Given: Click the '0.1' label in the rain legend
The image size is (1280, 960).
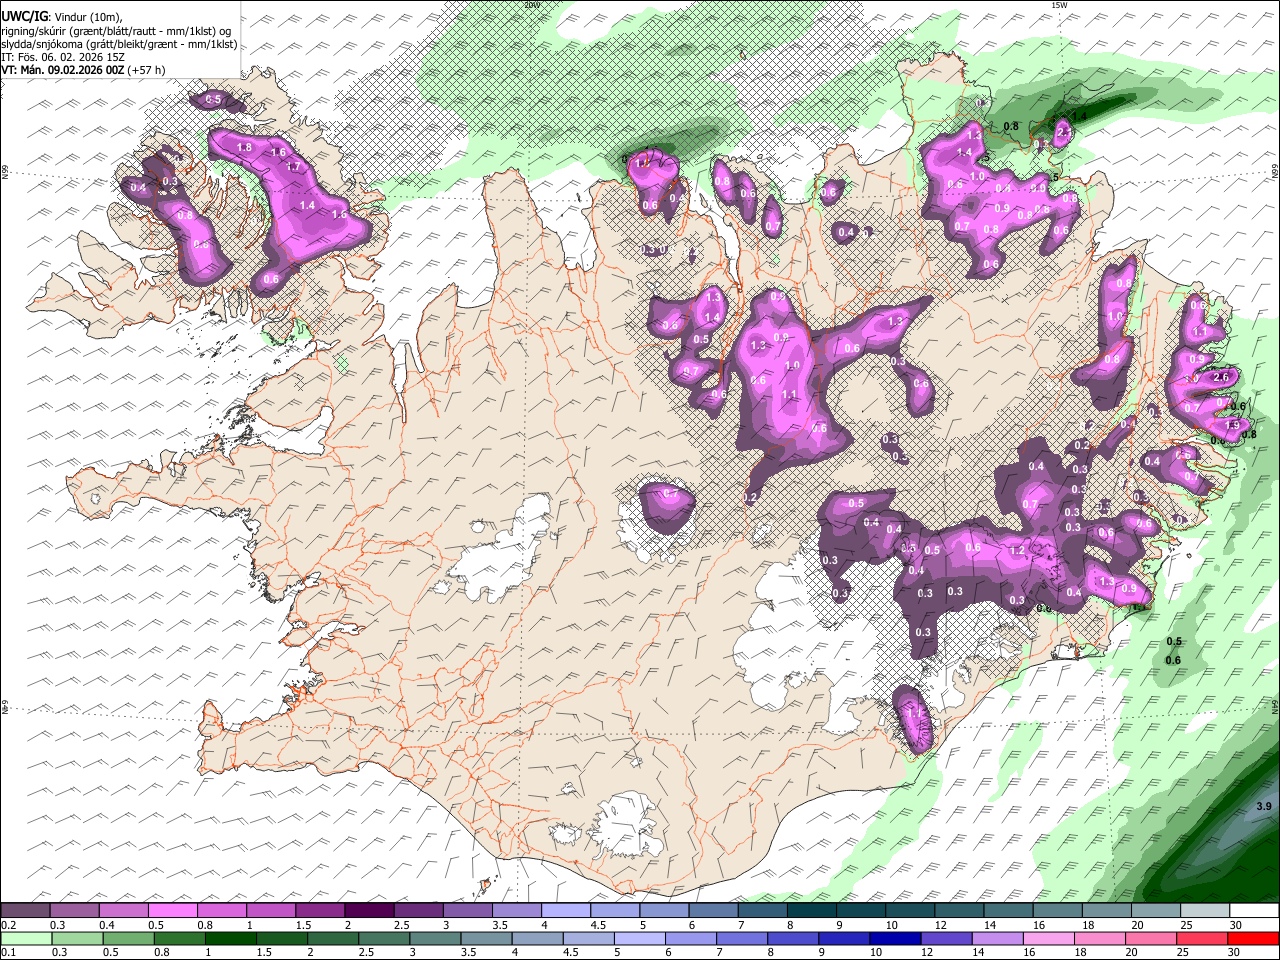Looking at the screenshot, I should [x=8, y=952].
